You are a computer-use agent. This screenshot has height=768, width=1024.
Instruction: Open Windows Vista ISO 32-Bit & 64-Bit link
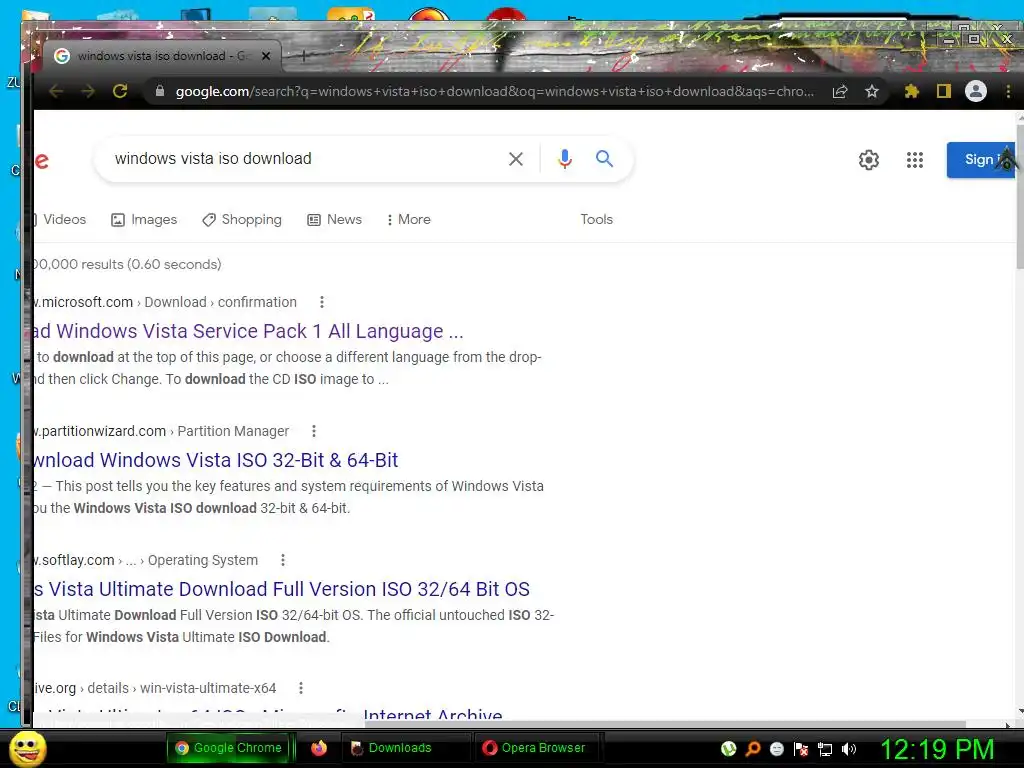coord(216,460)
